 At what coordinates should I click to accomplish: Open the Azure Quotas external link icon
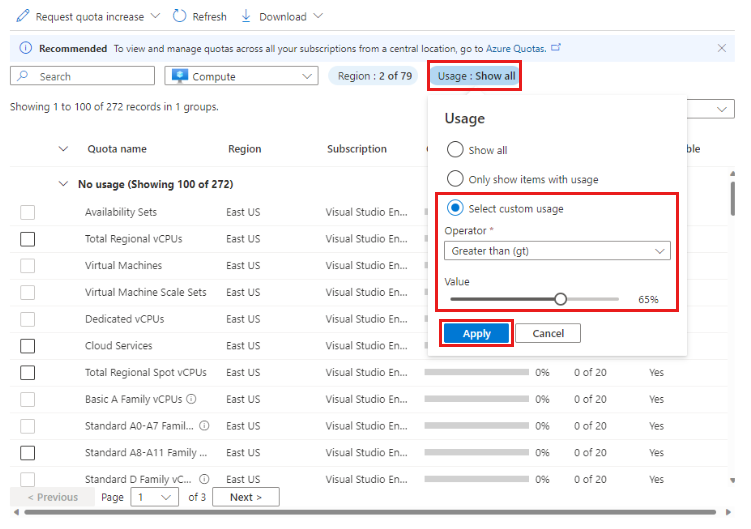pyautogui.click(x=557, y=48)
